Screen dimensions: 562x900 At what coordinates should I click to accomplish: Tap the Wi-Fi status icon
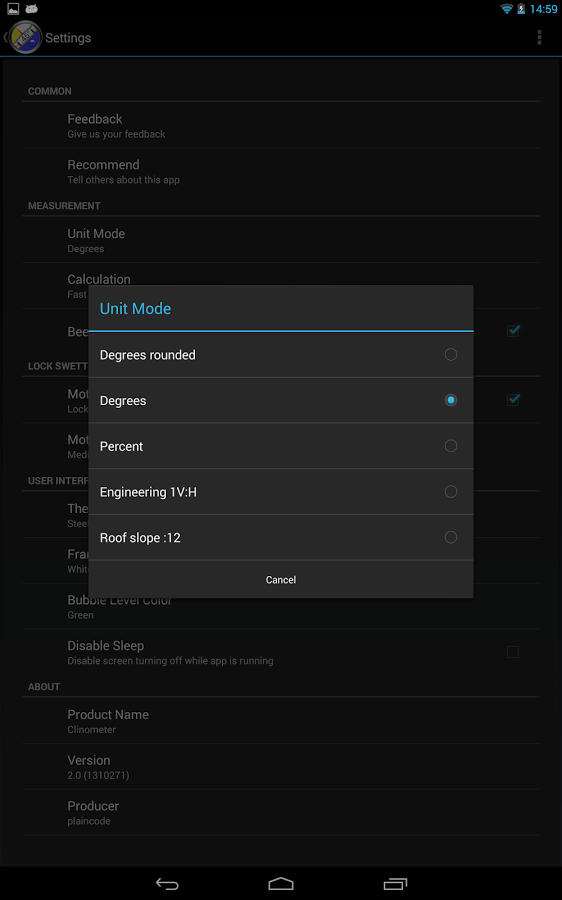(x=506, y=9)
